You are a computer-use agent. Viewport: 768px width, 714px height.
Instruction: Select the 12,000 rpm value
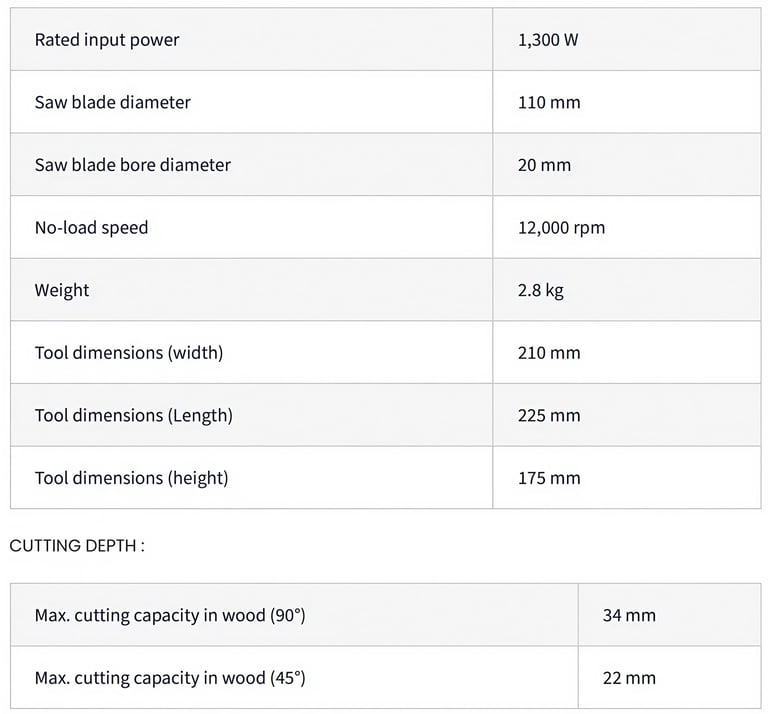coord(561,227)
